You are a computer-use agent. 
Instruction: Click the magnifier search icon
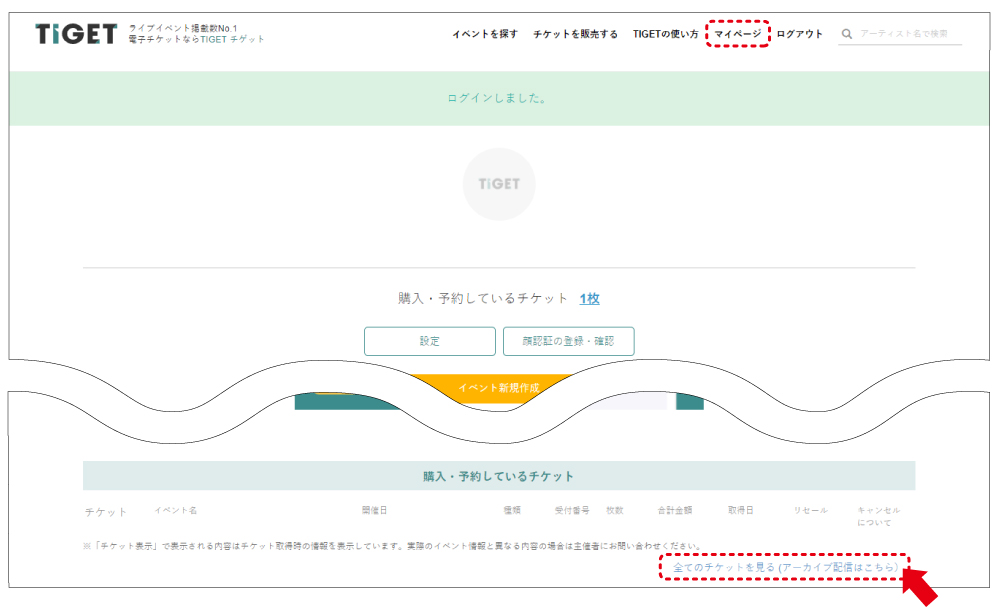tap(847, 34)
